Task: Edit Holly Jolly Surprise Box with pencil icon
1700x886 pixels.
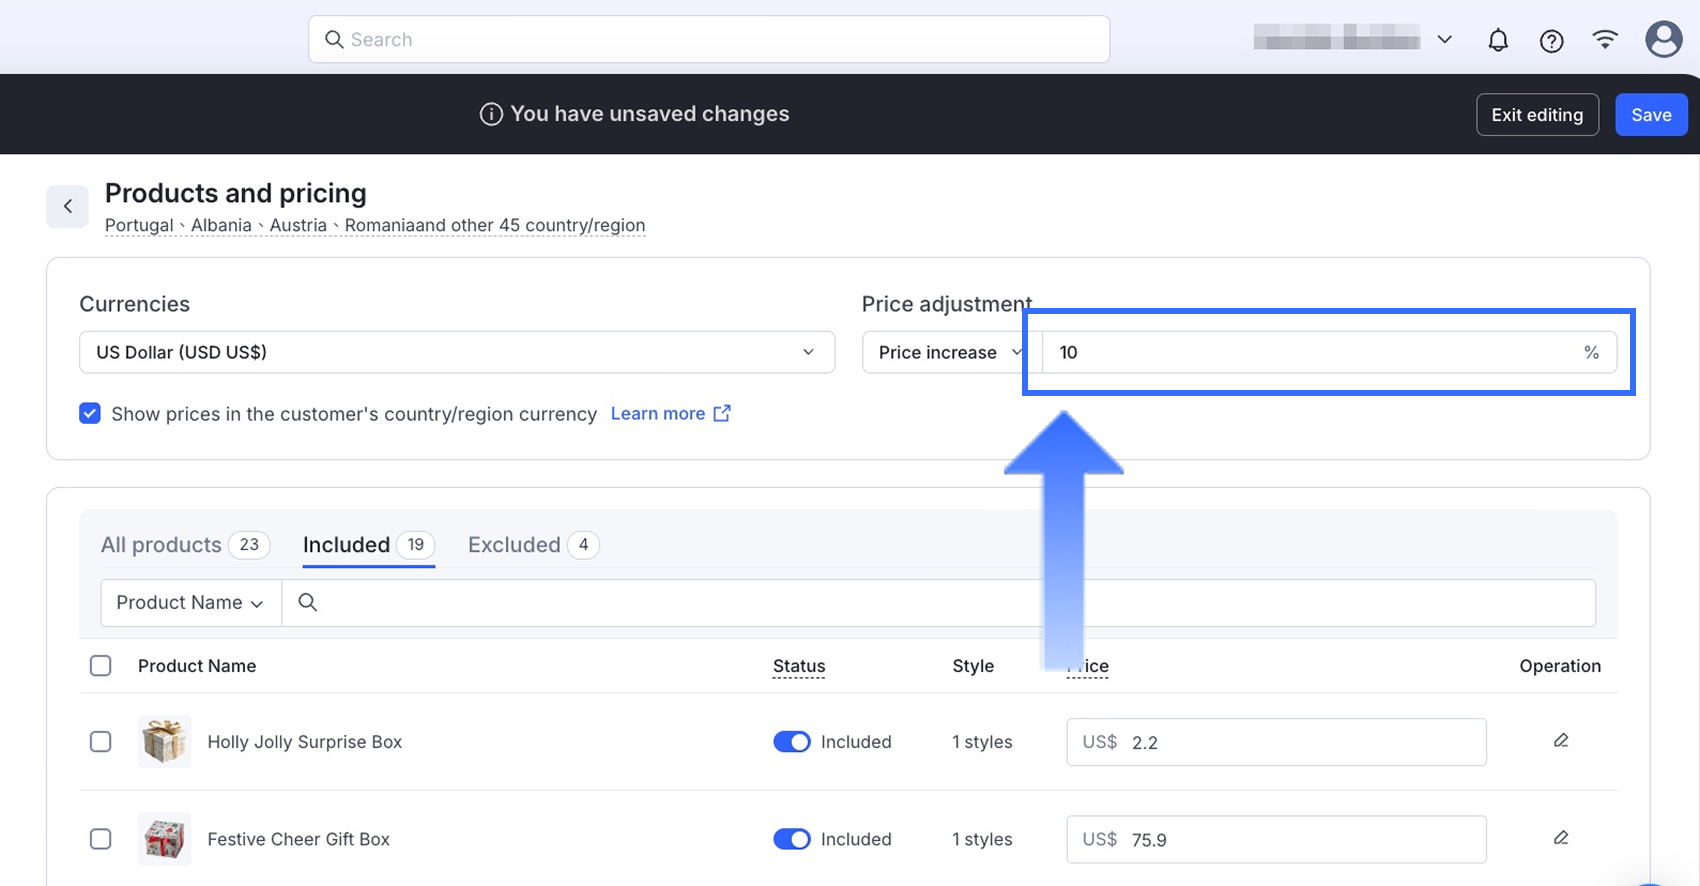Action: [1560, 741]
